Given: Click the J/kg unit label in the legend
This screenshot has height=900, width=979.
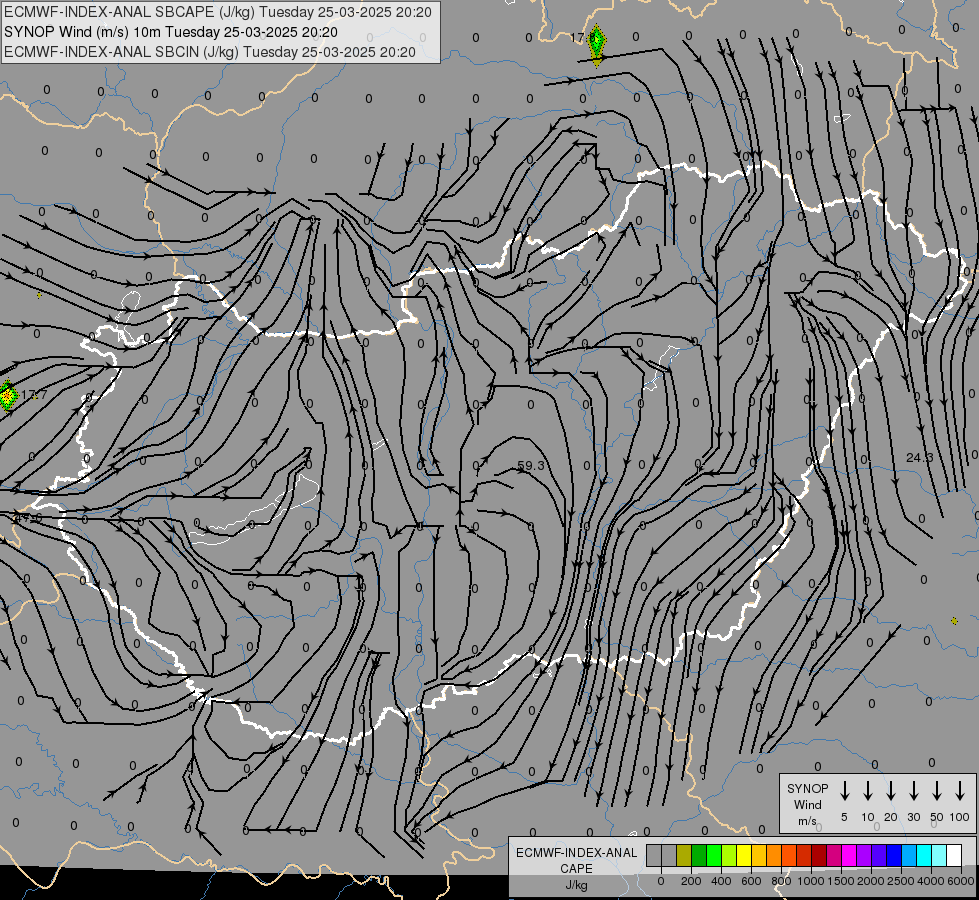Looking at the screenshot, I should pos(576,885).
